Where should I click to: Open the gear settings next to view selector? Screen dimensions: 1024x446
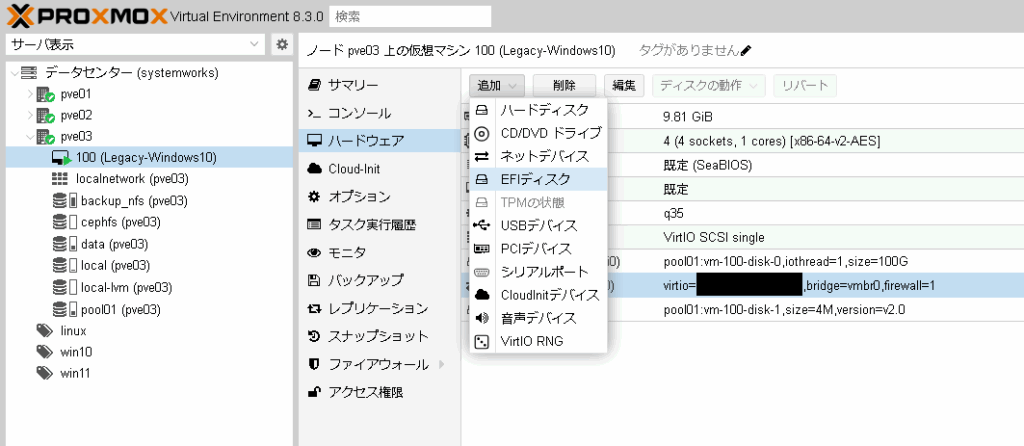[x=282, y=44]
